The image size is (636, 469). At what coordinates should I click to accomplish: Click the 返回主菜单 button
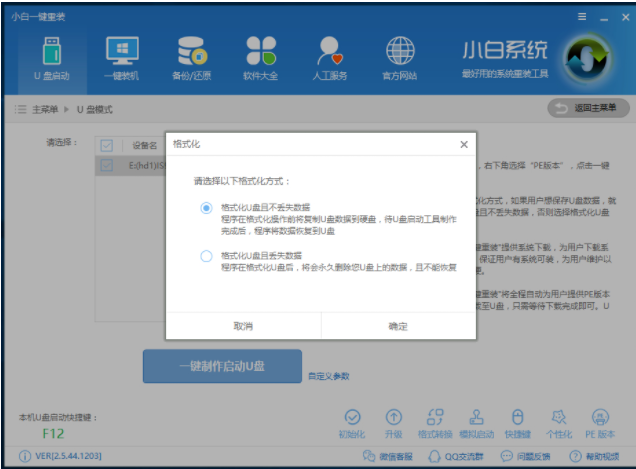click(x=587, y=107)
